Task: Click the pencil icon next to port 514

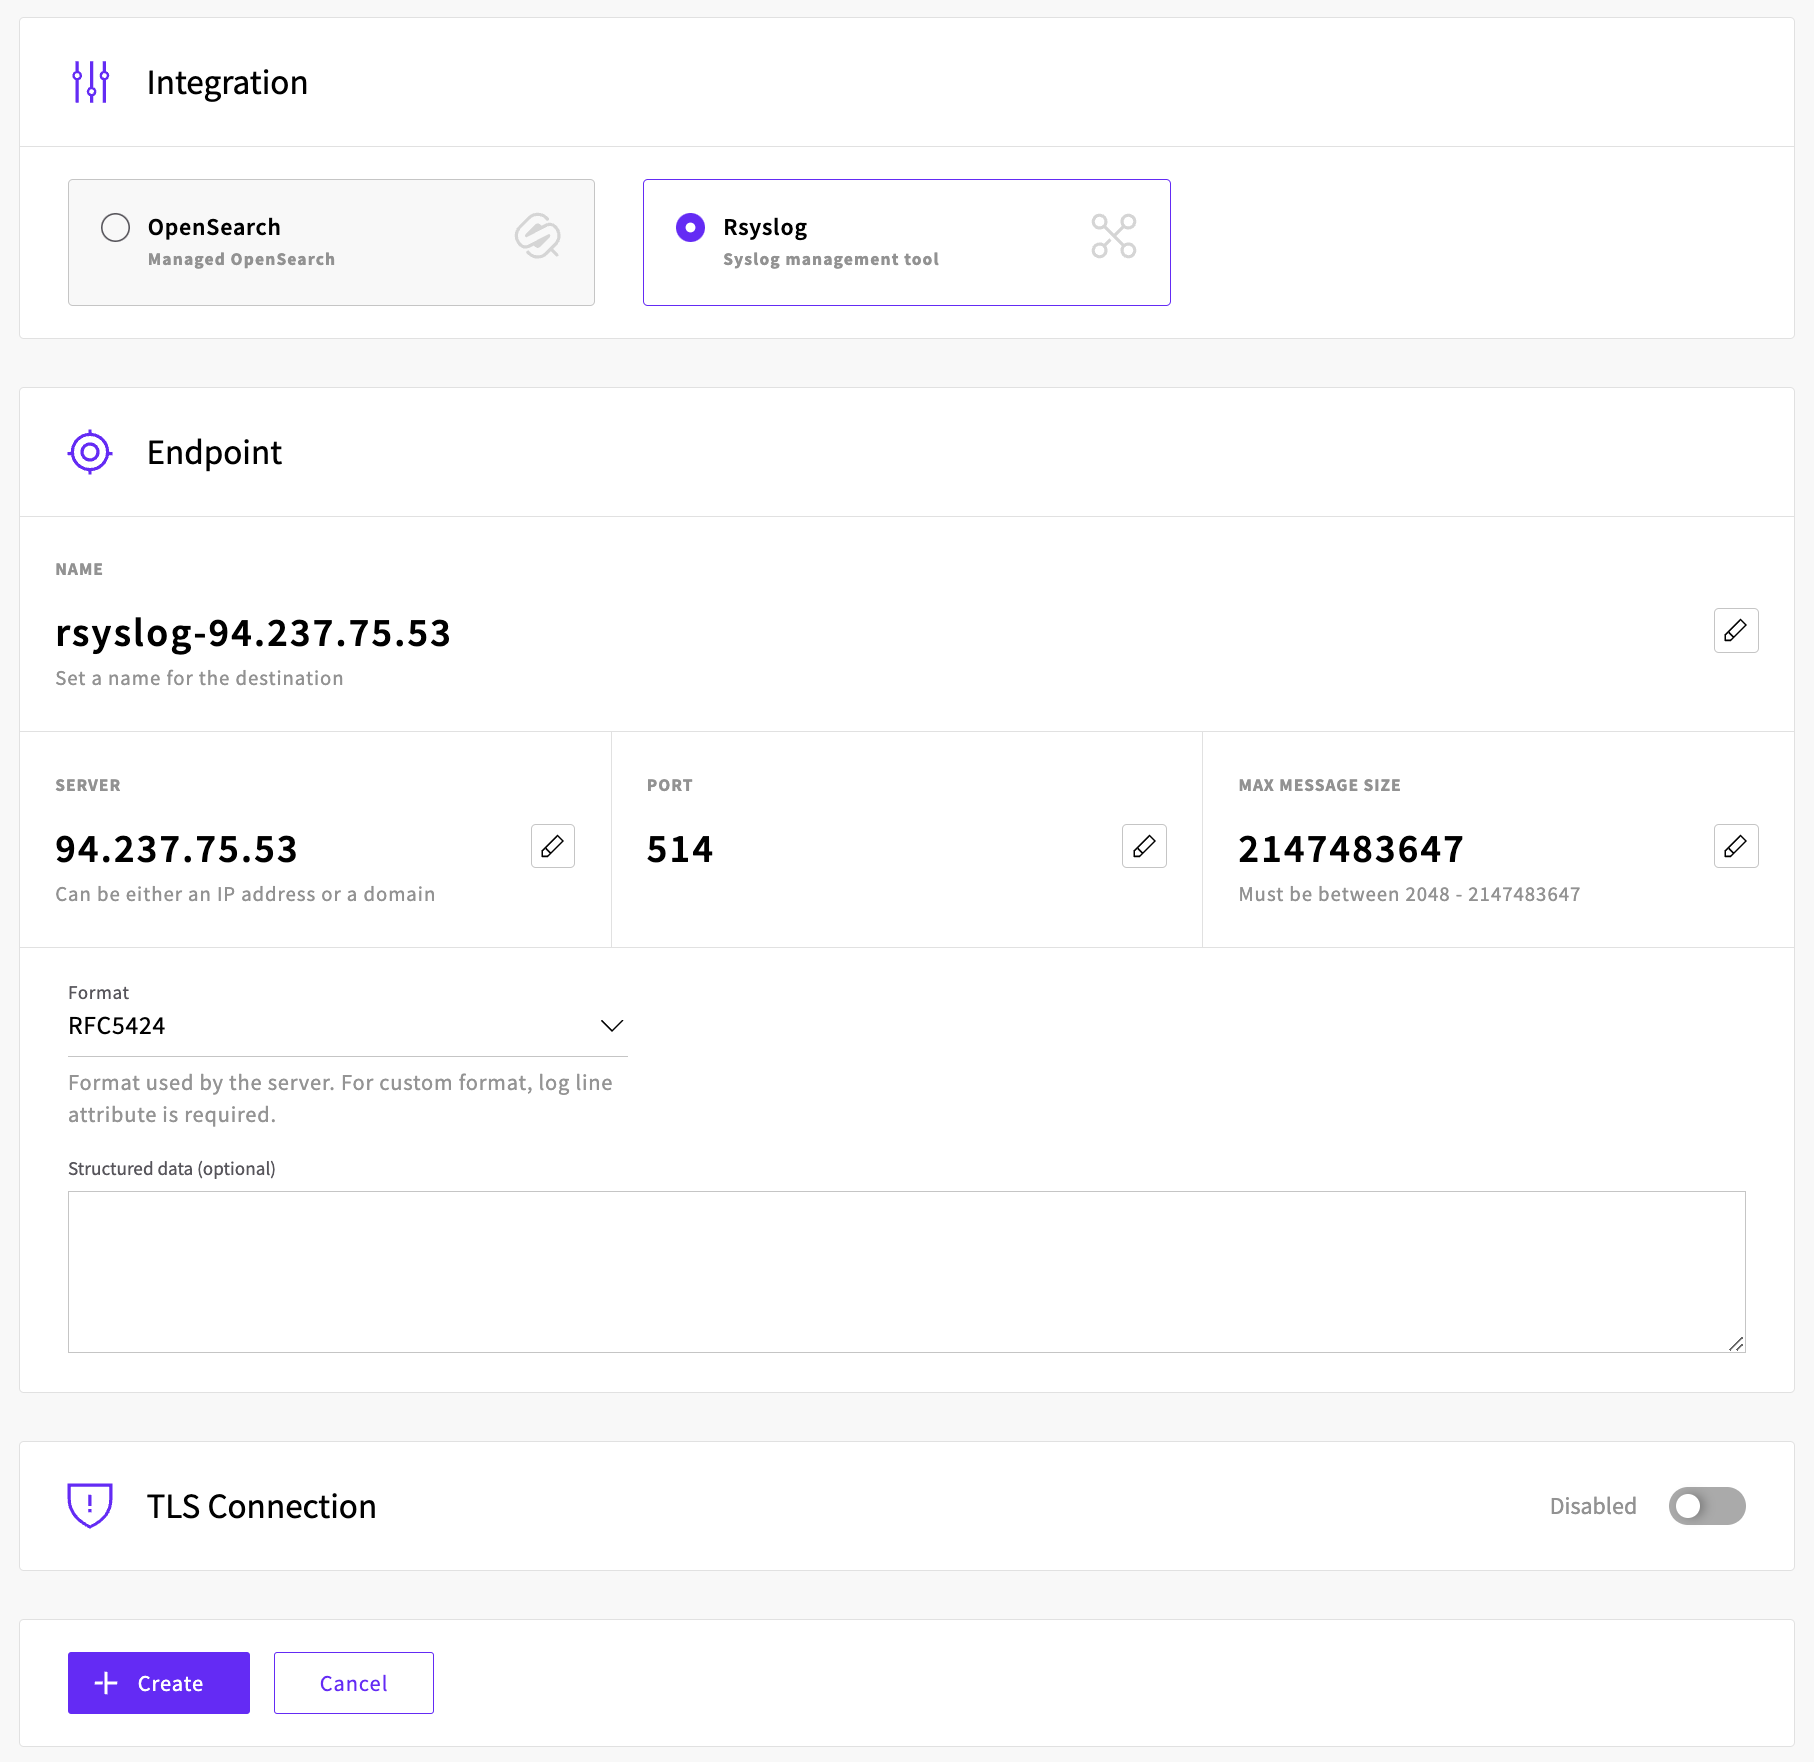Action: pyautogui.click(x=1144, y=846)
